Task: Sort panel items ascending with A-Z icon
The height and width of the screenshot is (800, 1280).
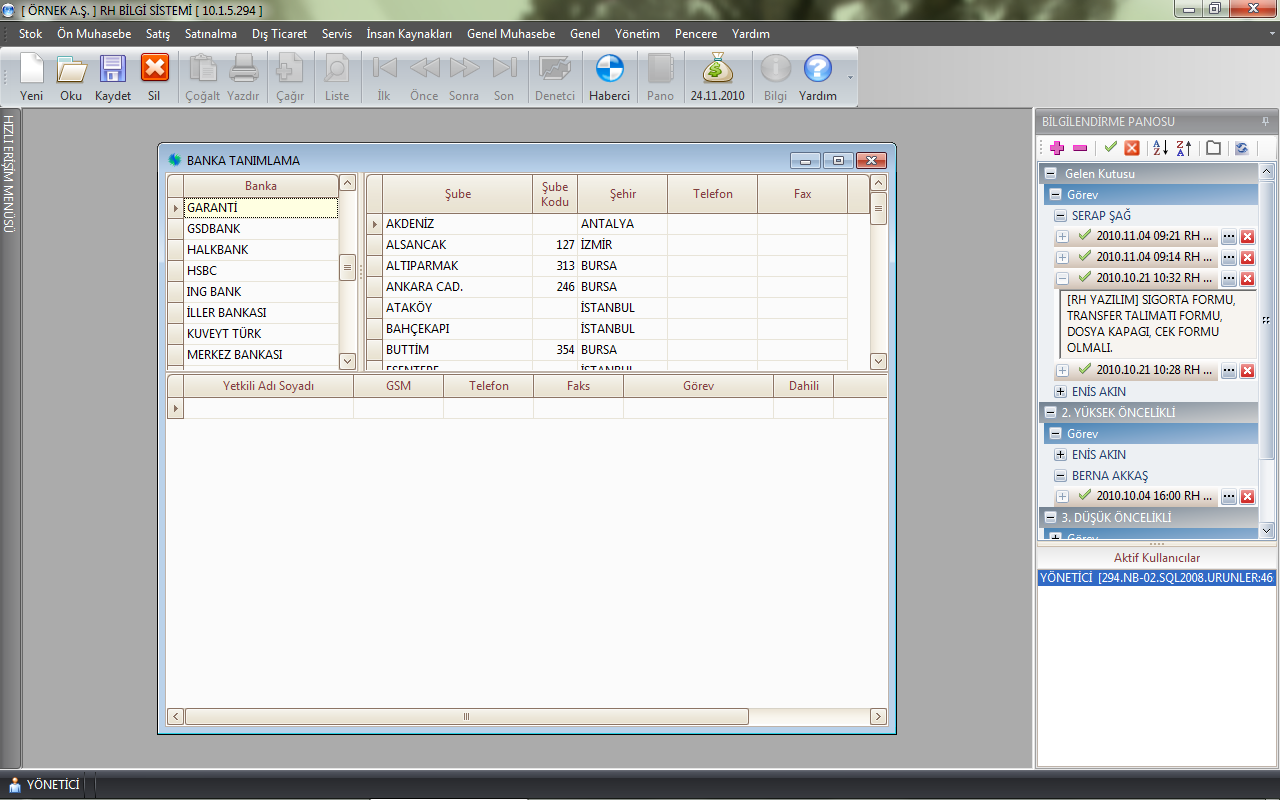Action: [1160, 148]
